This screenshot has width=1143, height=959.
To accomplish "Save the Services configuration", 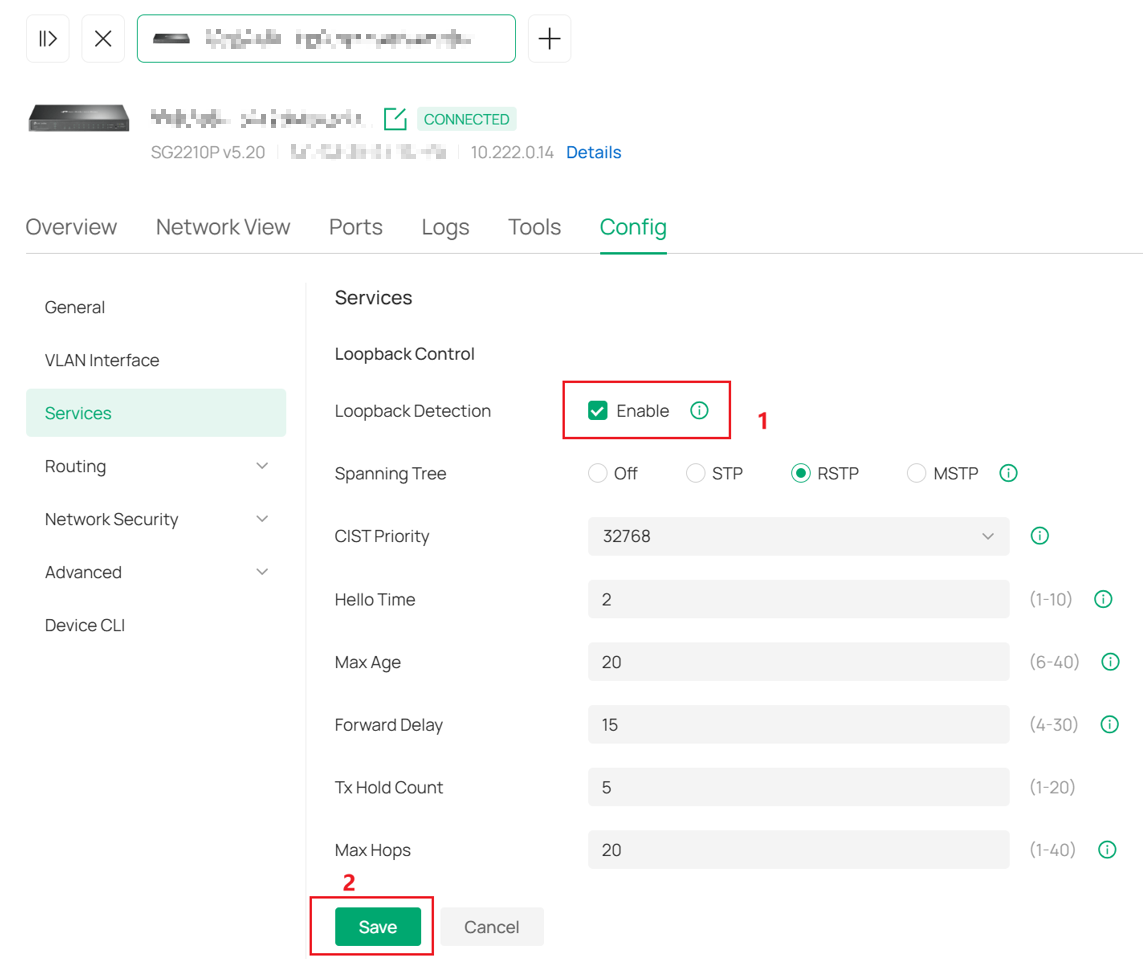I will pyautogui.click(x=376, y=926).
